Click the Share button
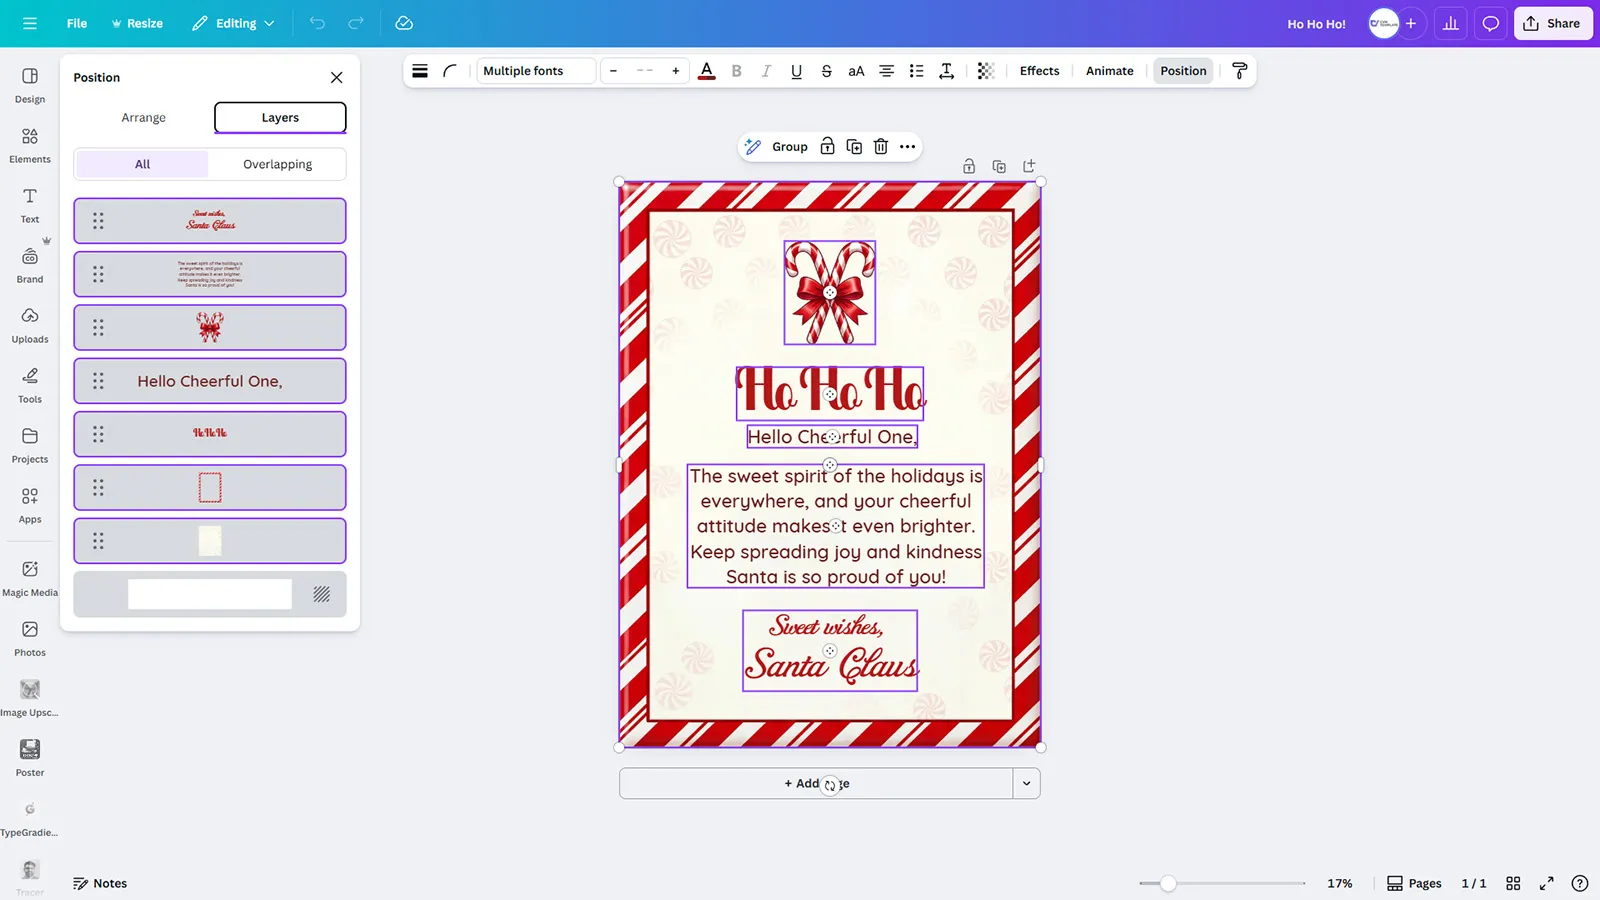The width and height of the screenshot is (1600, 900). point(1552,23)
